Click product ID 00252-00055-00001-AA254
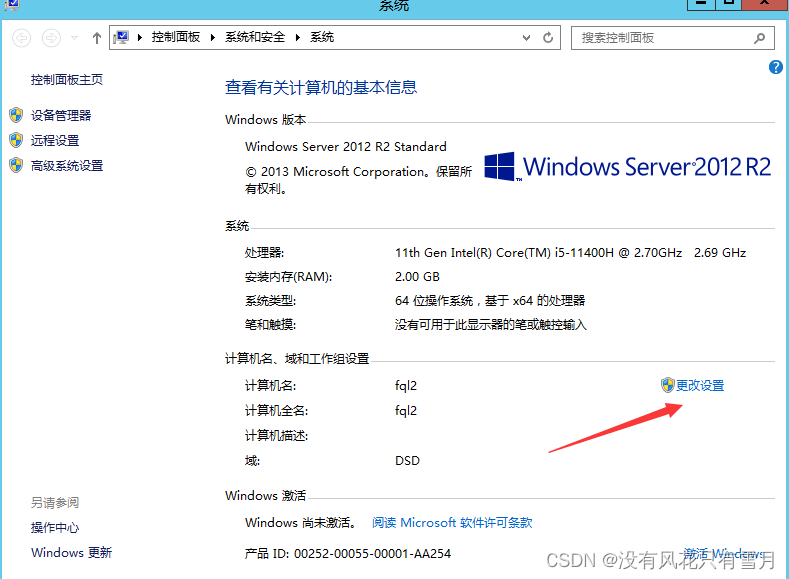The height and width of the screenshot is (579, 789). click(x=372, y=554)
